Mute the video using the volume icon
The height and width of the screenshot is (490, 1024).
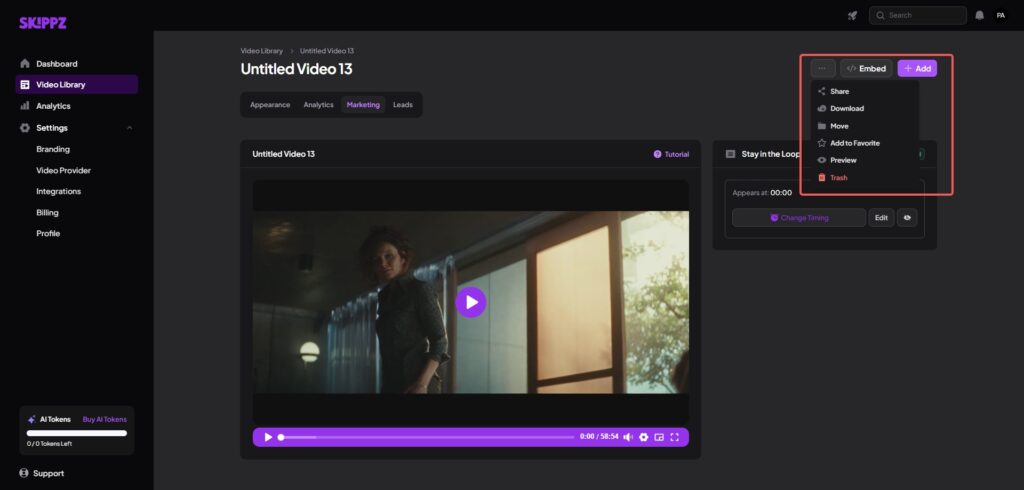pos(628,437)
